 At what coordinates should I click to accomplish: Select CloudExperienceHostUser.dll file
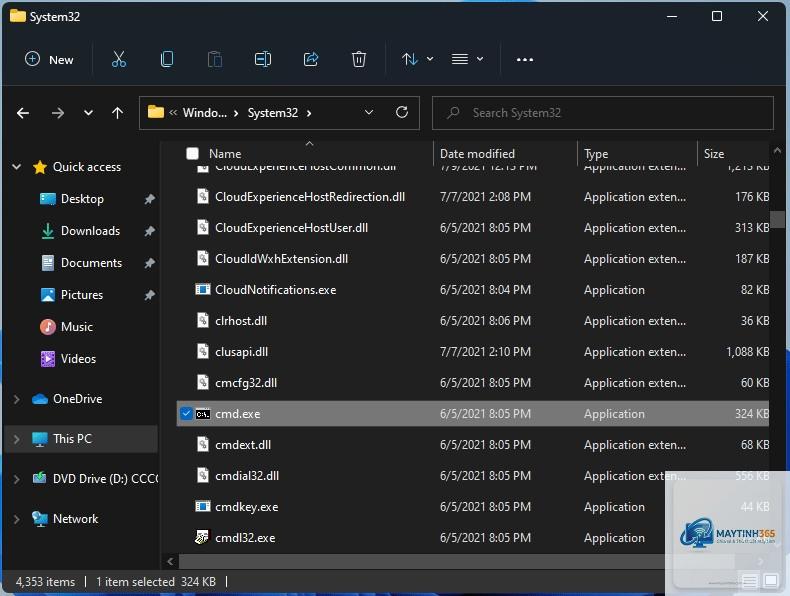tap(291, 228)
